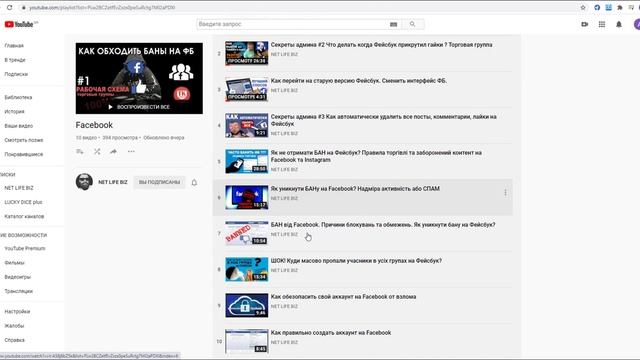Open video titled Секреты админа #3

pyautogui.click(x=384, y=120)
